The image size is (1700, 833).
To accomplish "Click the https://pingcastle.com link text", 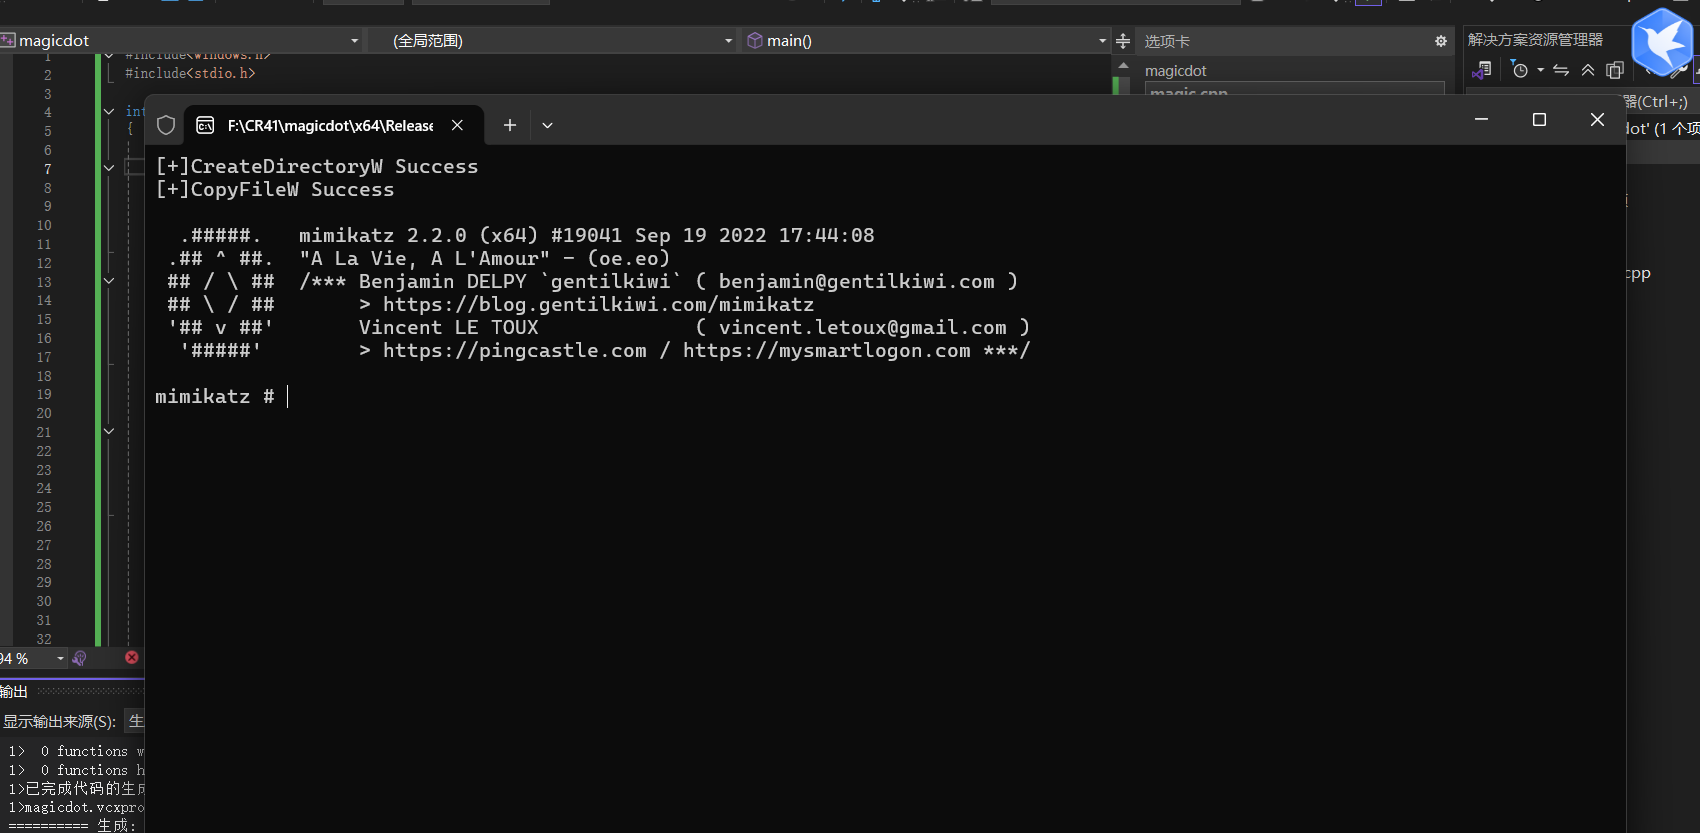I will point(514,350).
